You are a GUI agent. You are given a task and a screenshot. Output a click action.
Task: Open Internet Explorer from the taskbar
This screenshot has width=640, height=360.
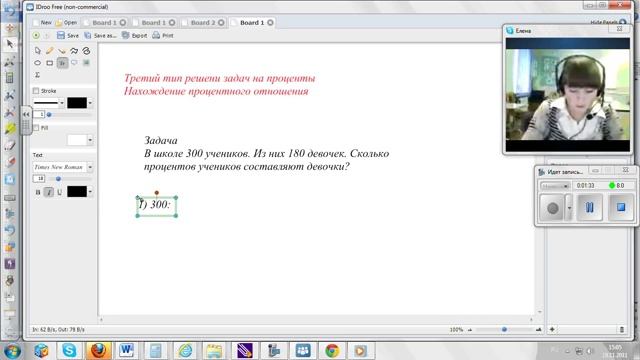point(185,350)
